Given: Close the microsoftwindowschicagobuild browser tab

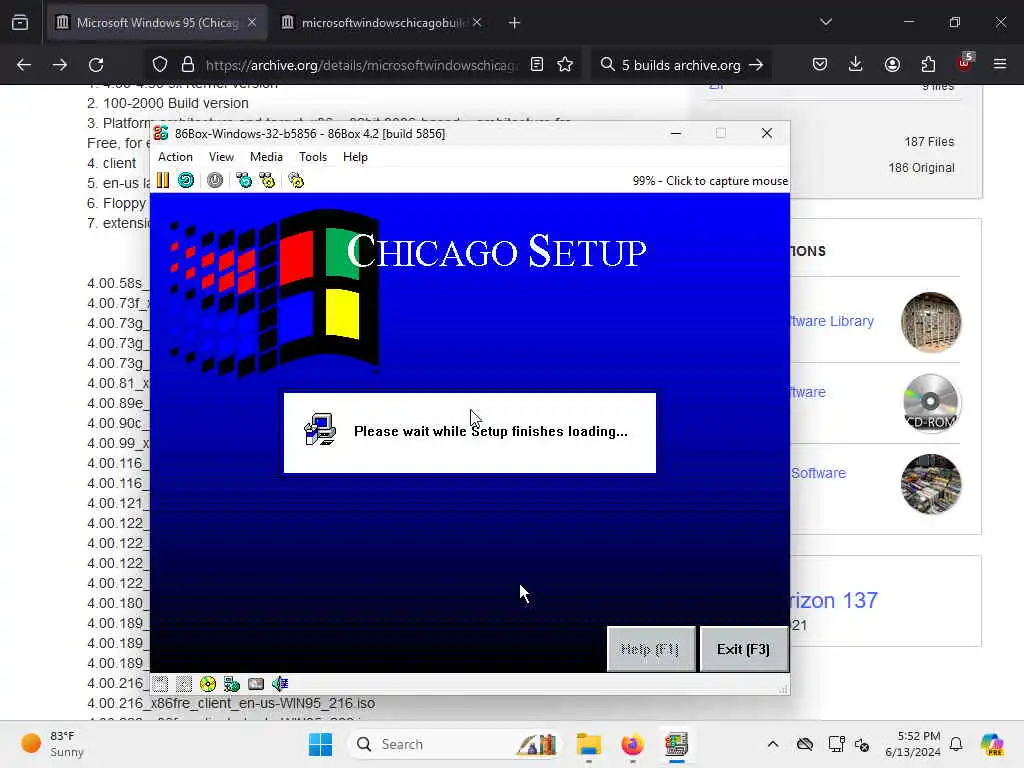Looking at the screenshot, I should 477,23.
